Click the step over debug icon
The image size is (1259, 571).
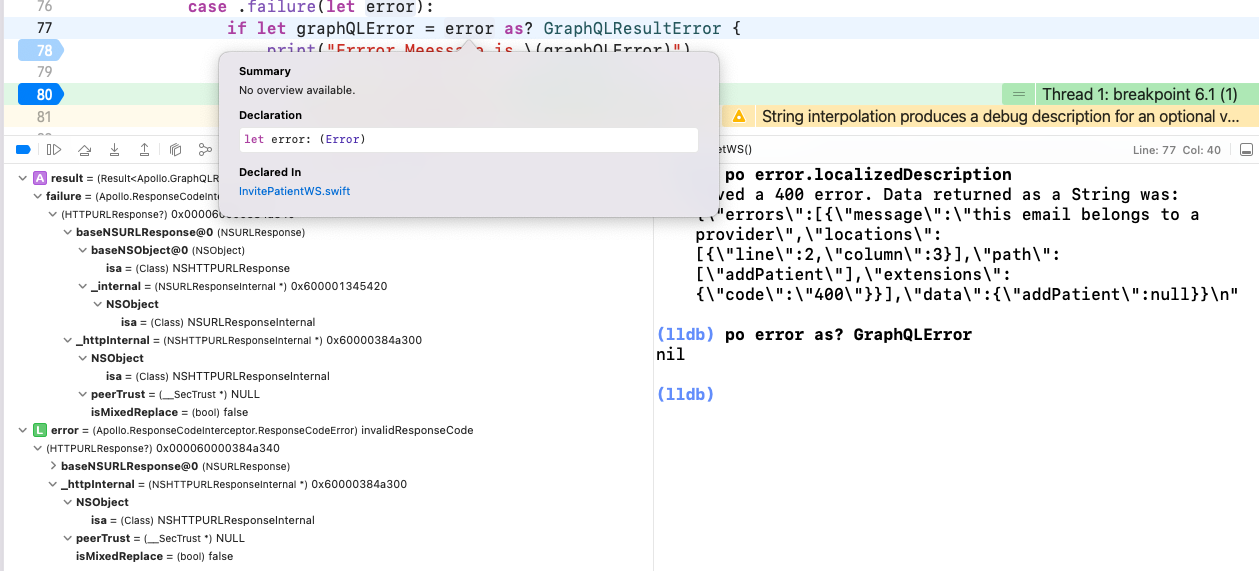click(85, 150)
